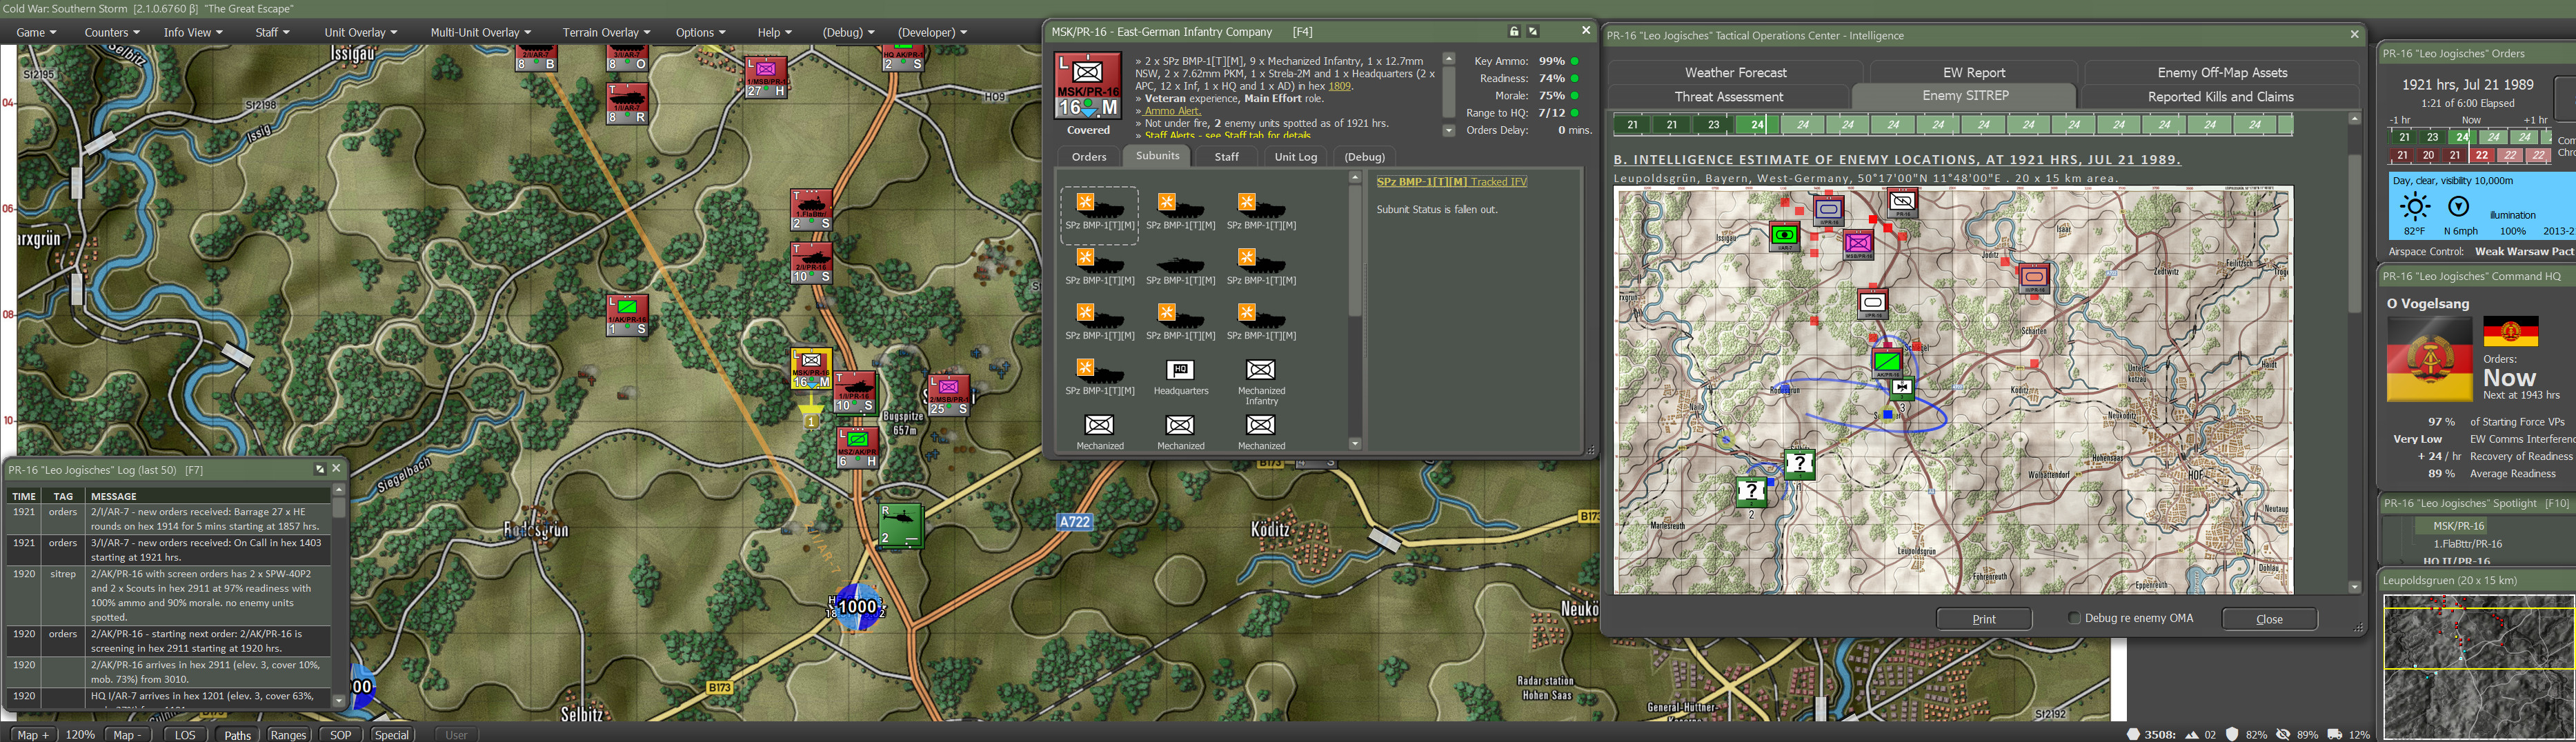Click the sun weather icon in Orders panel
This screenshot has width=2576, height=742.
point(2415,207)
